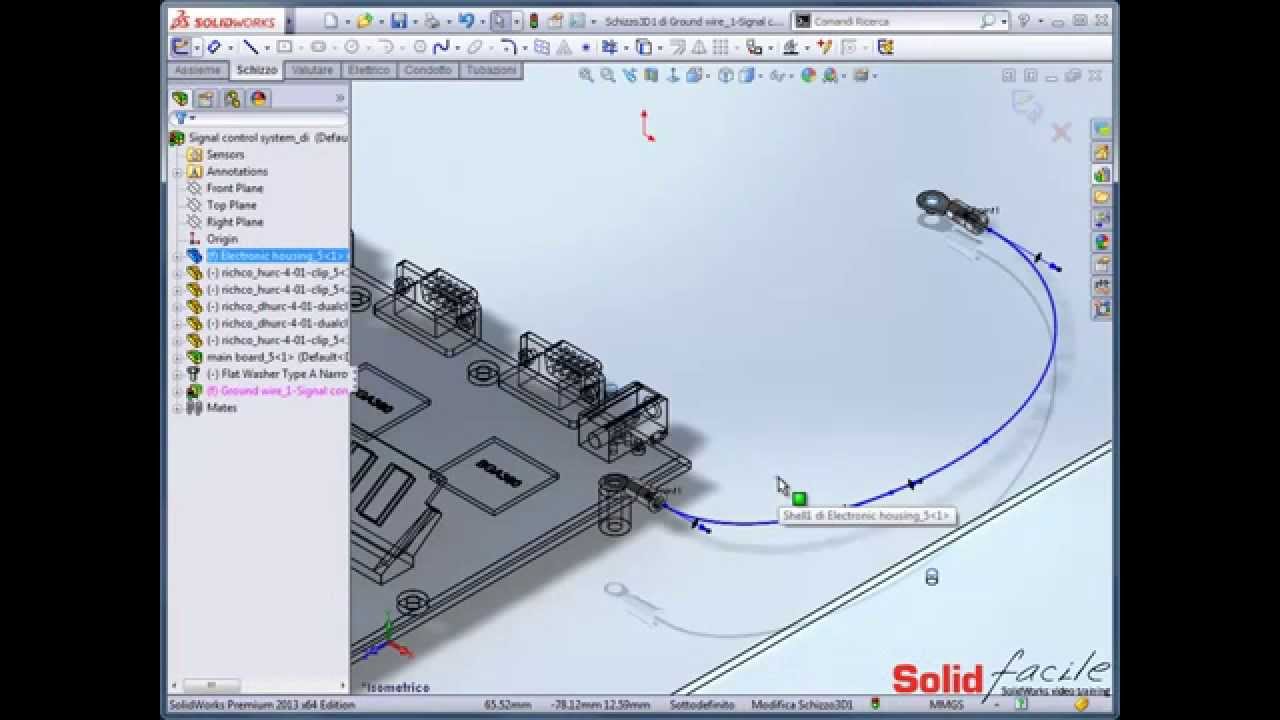Expand the main board_5 tree node
Image resolution: width=1280 pixels, height=720 pixels.
click(x=178, y=357)
